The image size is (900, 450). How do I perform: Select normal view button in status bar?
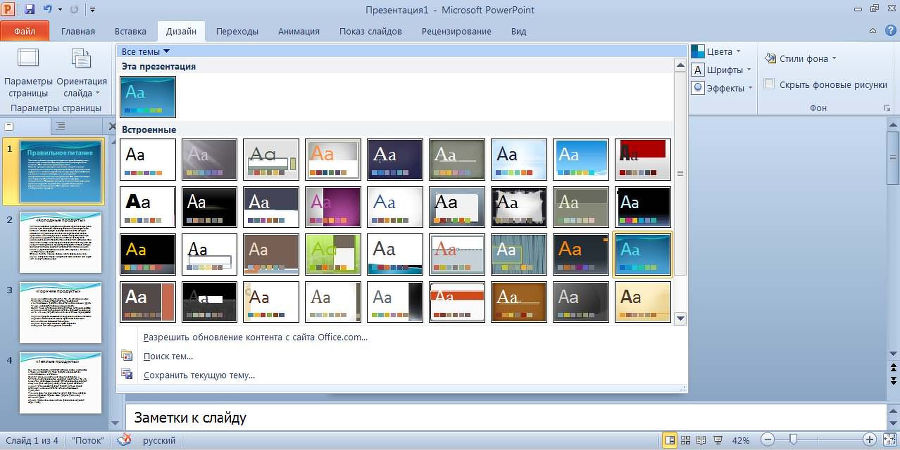pyautogui.click(x=670, y=440)
